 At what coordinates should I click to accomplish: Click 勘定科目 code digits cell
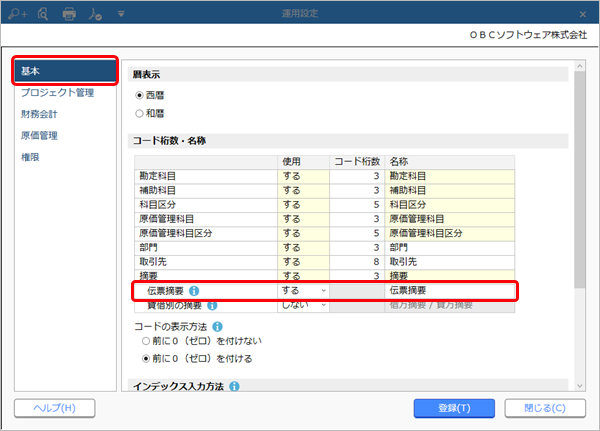[x=357, y=176]
